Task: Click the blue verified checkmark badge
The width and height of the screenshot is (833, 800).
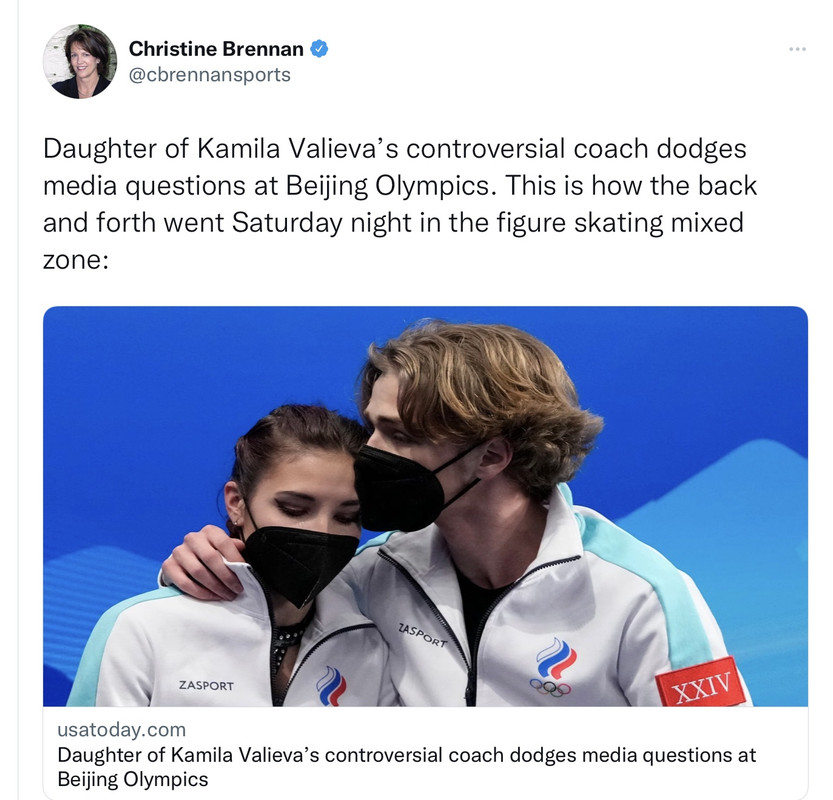Action: coord(319,49)
